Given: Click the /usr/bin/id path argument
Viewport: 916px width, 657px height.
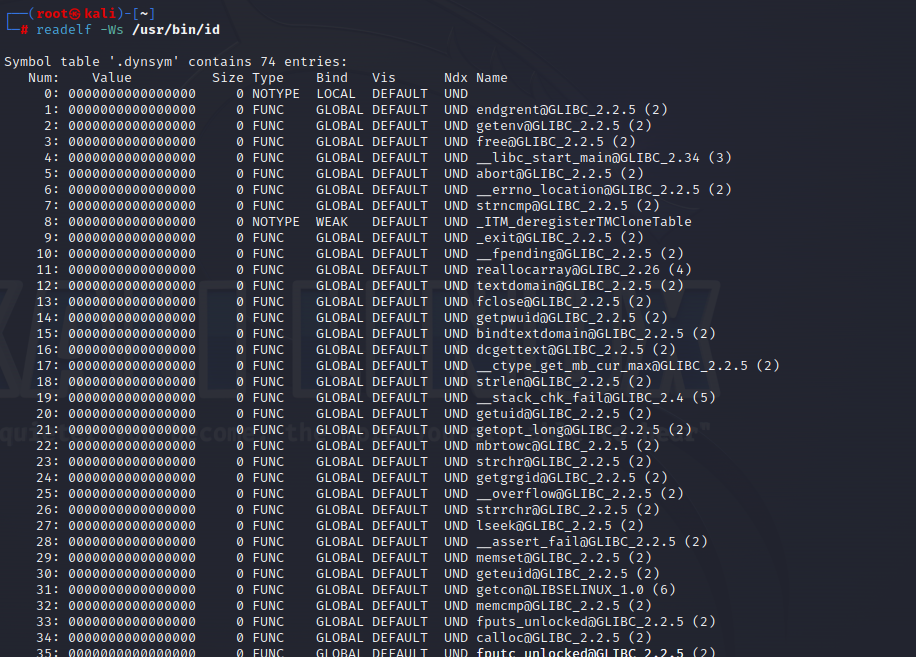Looking at the screenshot, I should (176, 30).
